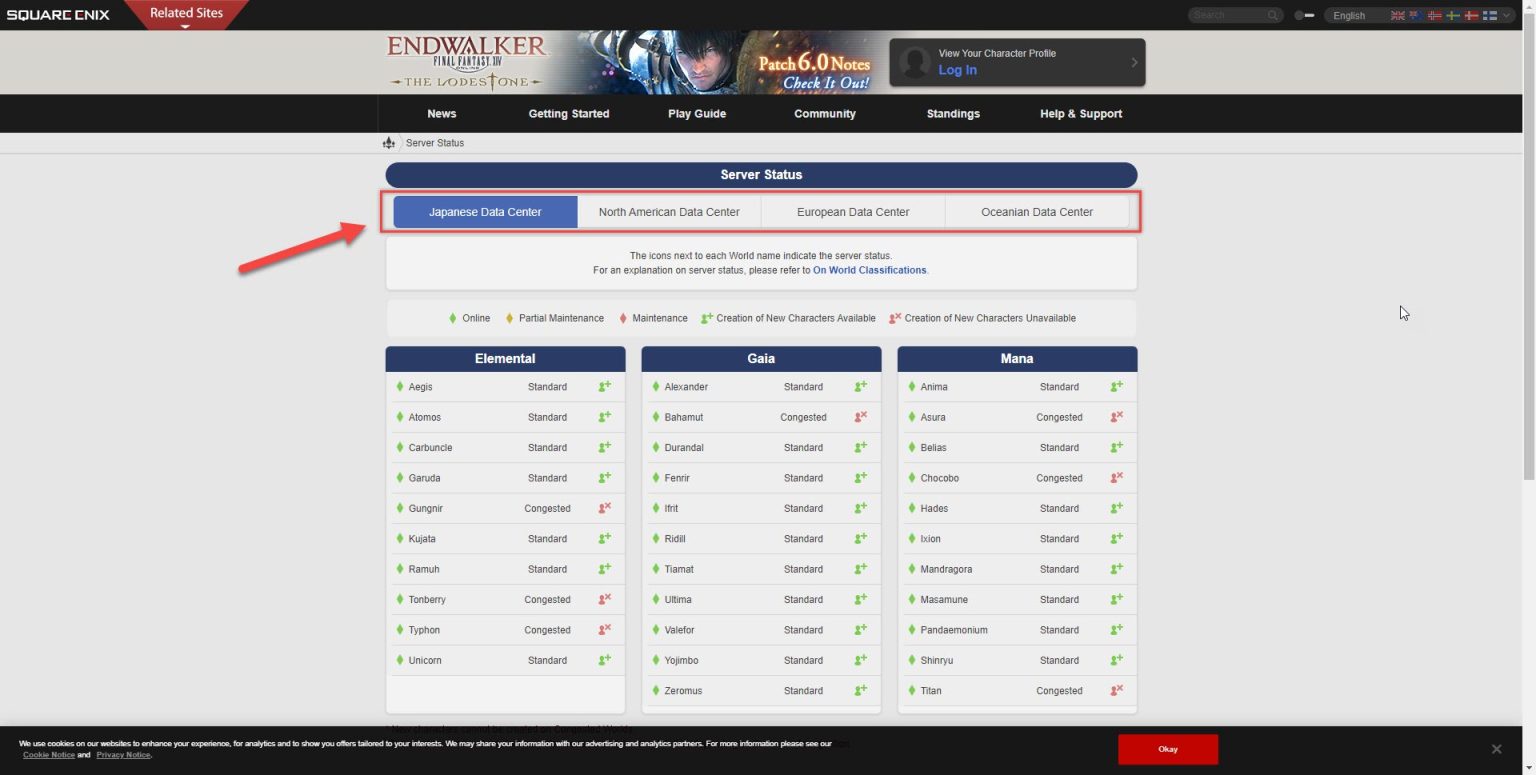Screen dimensions: 1536x775
Task: Select the British flag language icon
Action: point(1398,15)
